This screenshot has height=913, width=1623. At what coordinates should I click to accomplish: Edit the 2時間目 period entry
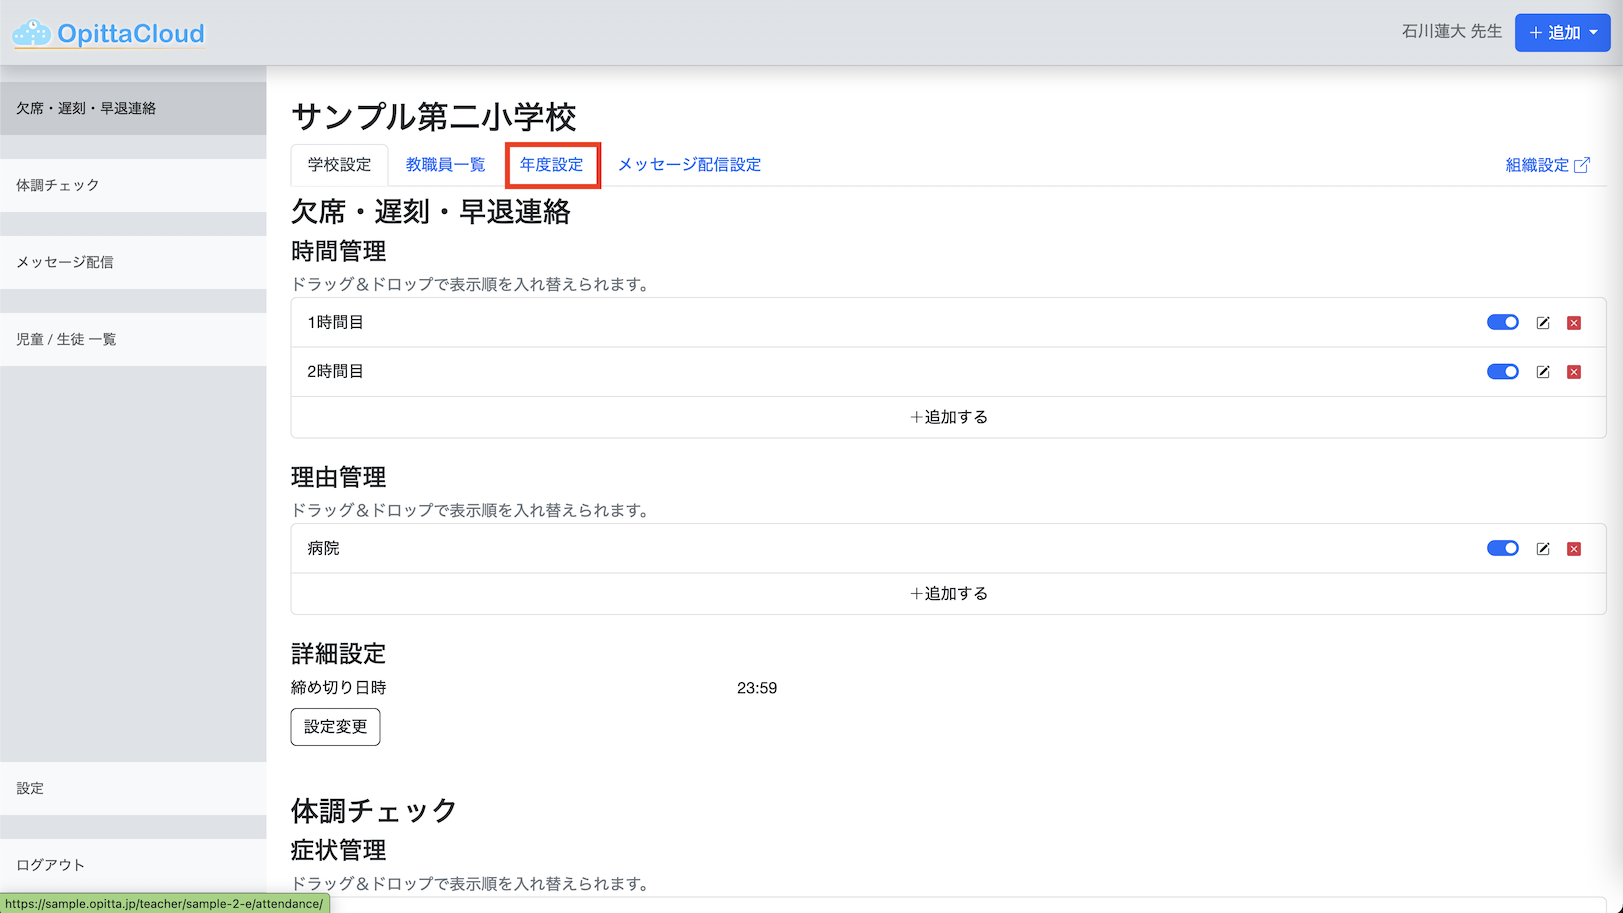point(1543,372)
